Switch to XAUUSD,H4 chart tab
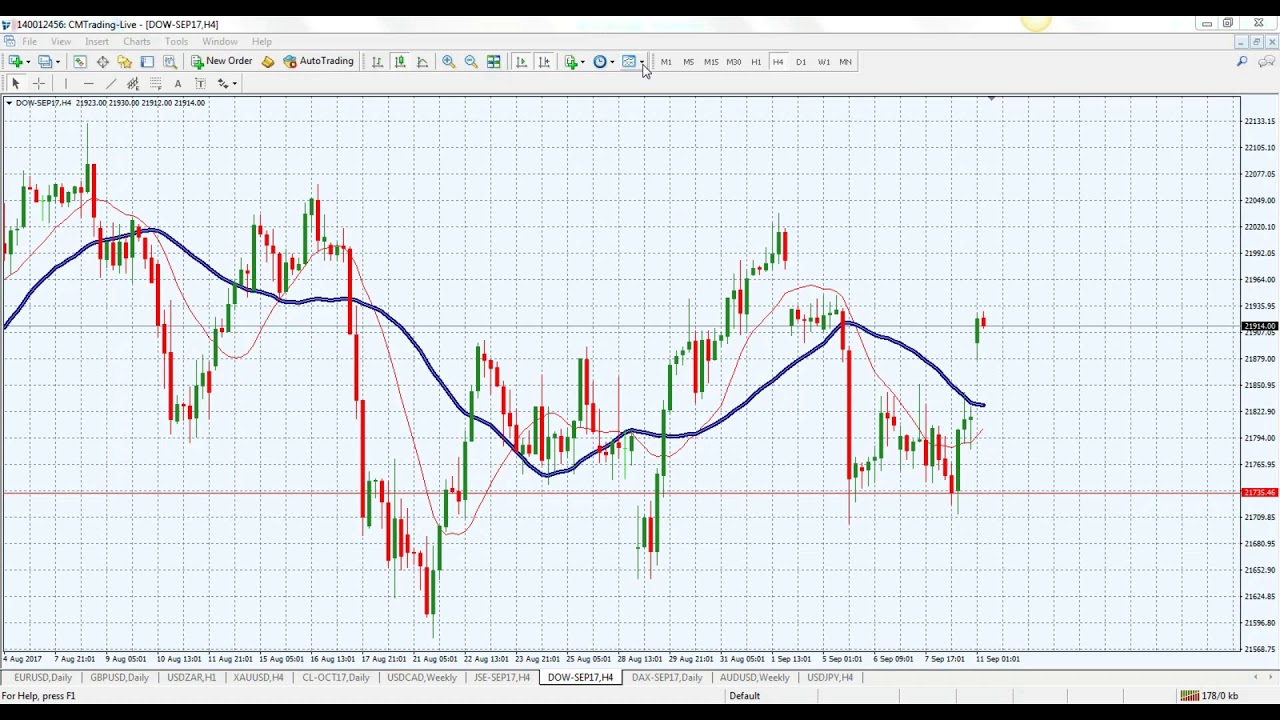1280x720 pixels. pyautogui.click(x=258, y=678)
